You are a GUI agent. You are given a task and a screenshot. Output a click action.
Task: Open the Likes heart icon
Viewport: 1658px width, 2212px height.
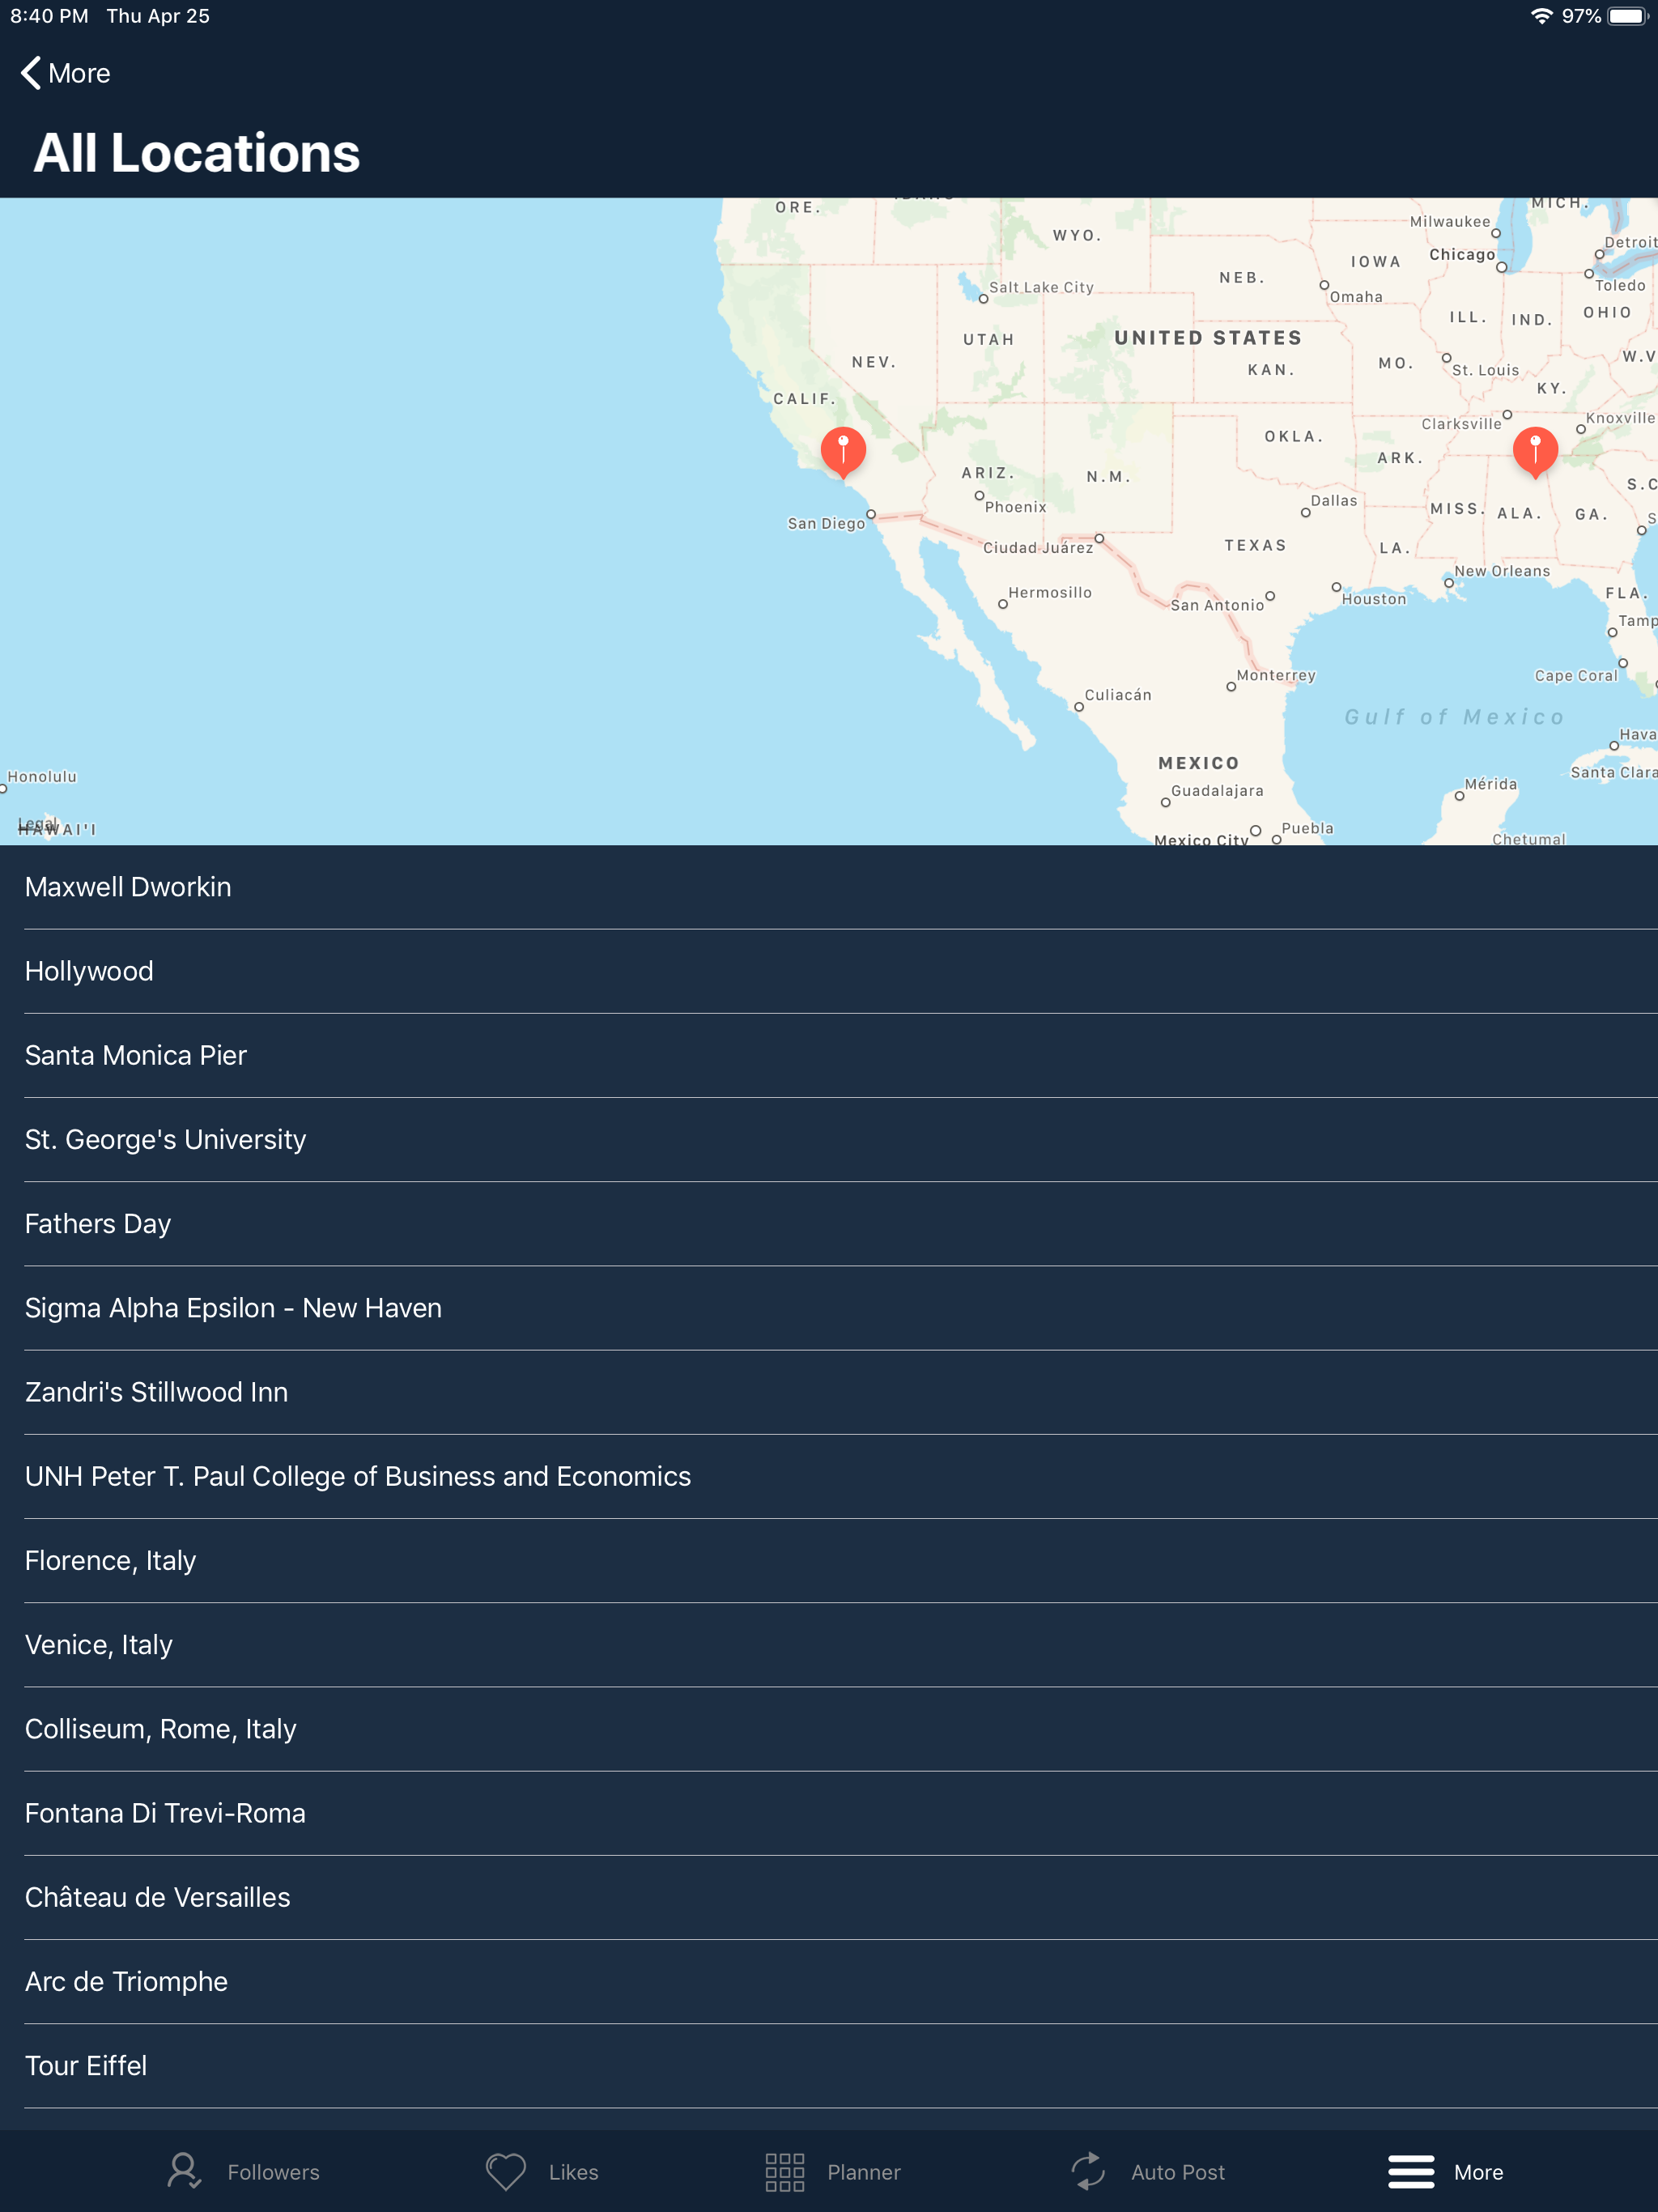click(505, 2171)
